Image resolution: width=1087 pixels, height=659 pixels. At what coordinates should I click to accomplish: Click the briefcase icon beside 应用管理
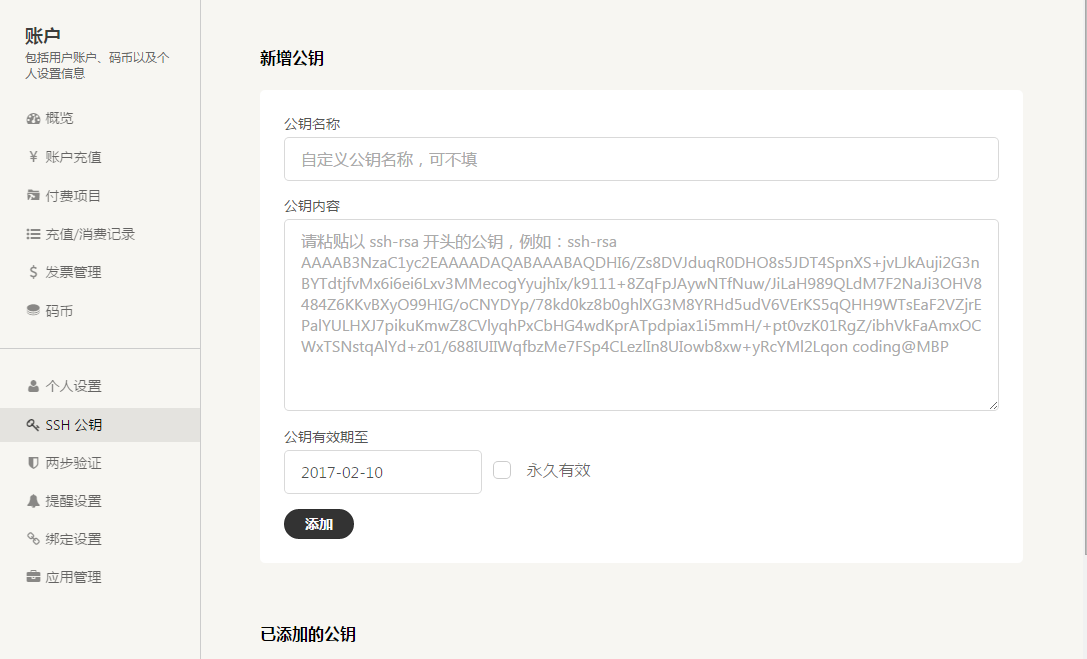(33, 577)
